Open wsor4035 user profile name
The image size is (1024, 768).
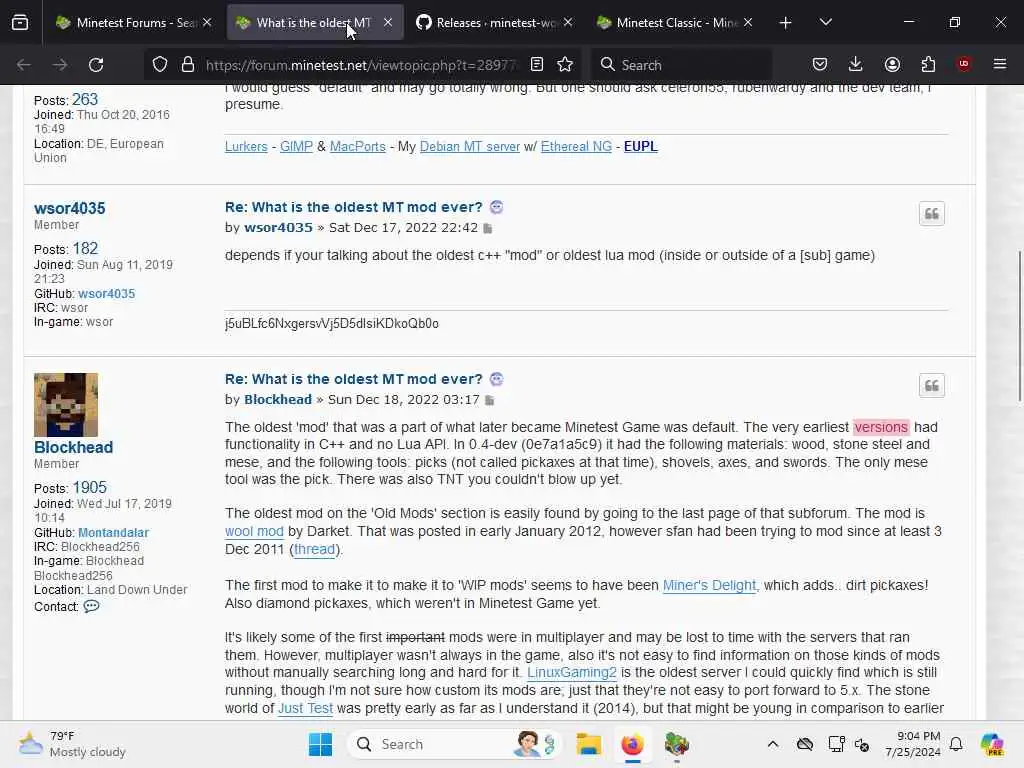(69, 208)
